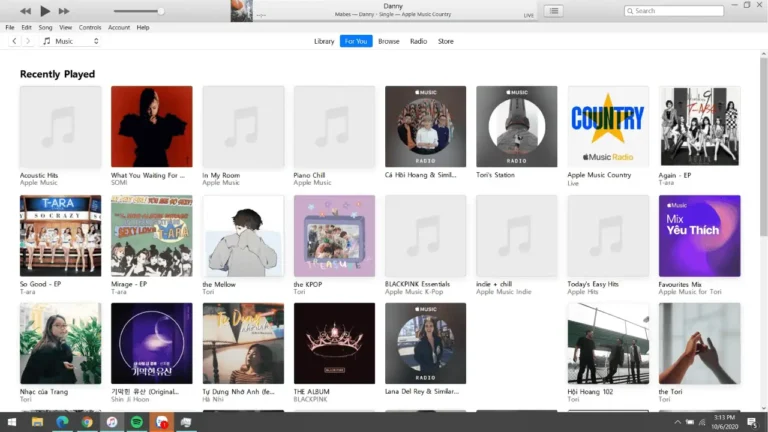This screenshot has height=432, width=768.
Task: Open the Shin Ji Hoon album cover
Action: [152, 343]
